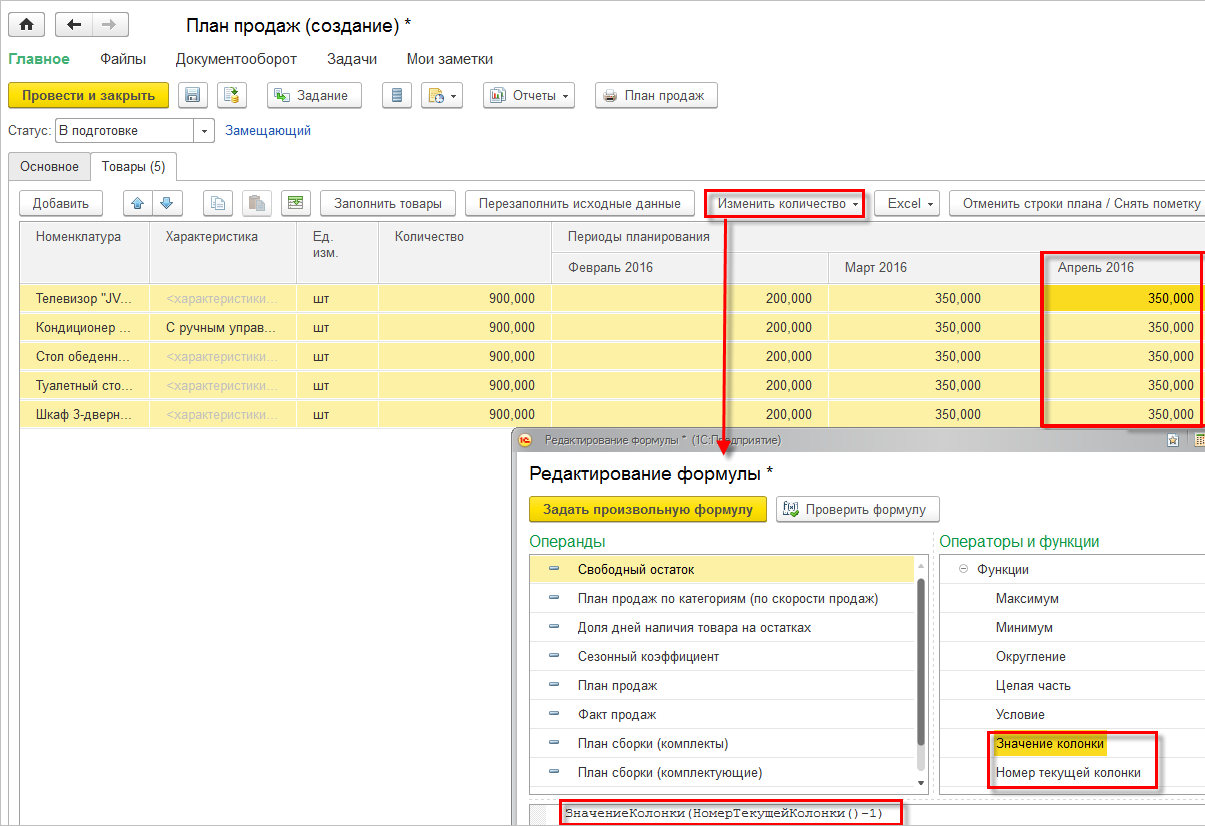
Task: Save the document with diskette icon
Action: coord(193,95)
